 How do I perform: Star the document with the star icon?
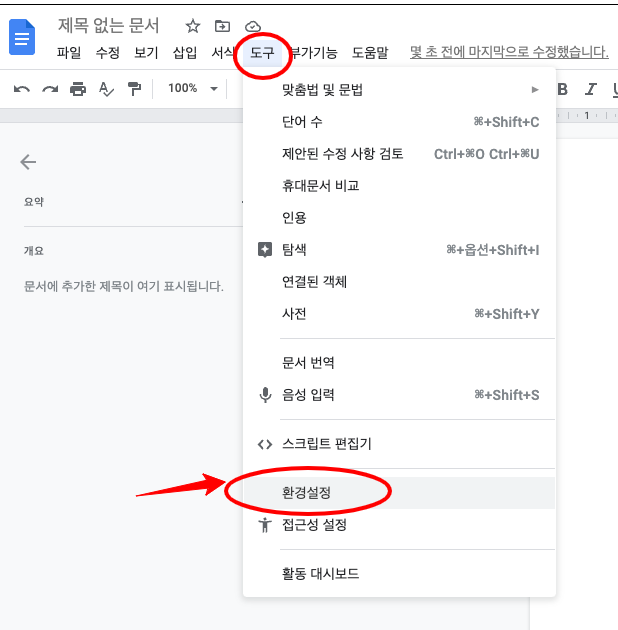tap(193, 27)
